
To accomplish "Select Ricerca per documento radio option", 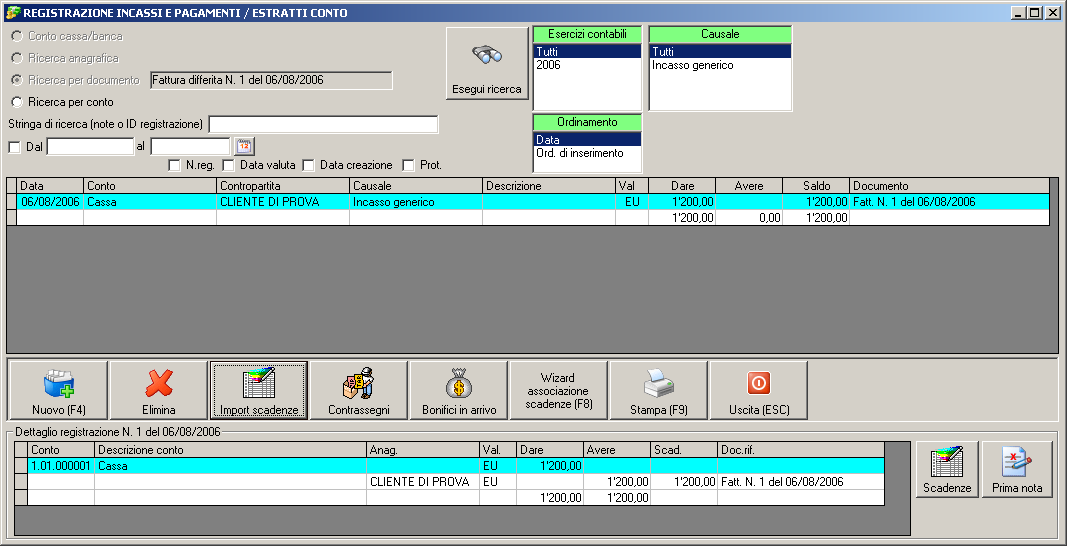I will [17, 80].
